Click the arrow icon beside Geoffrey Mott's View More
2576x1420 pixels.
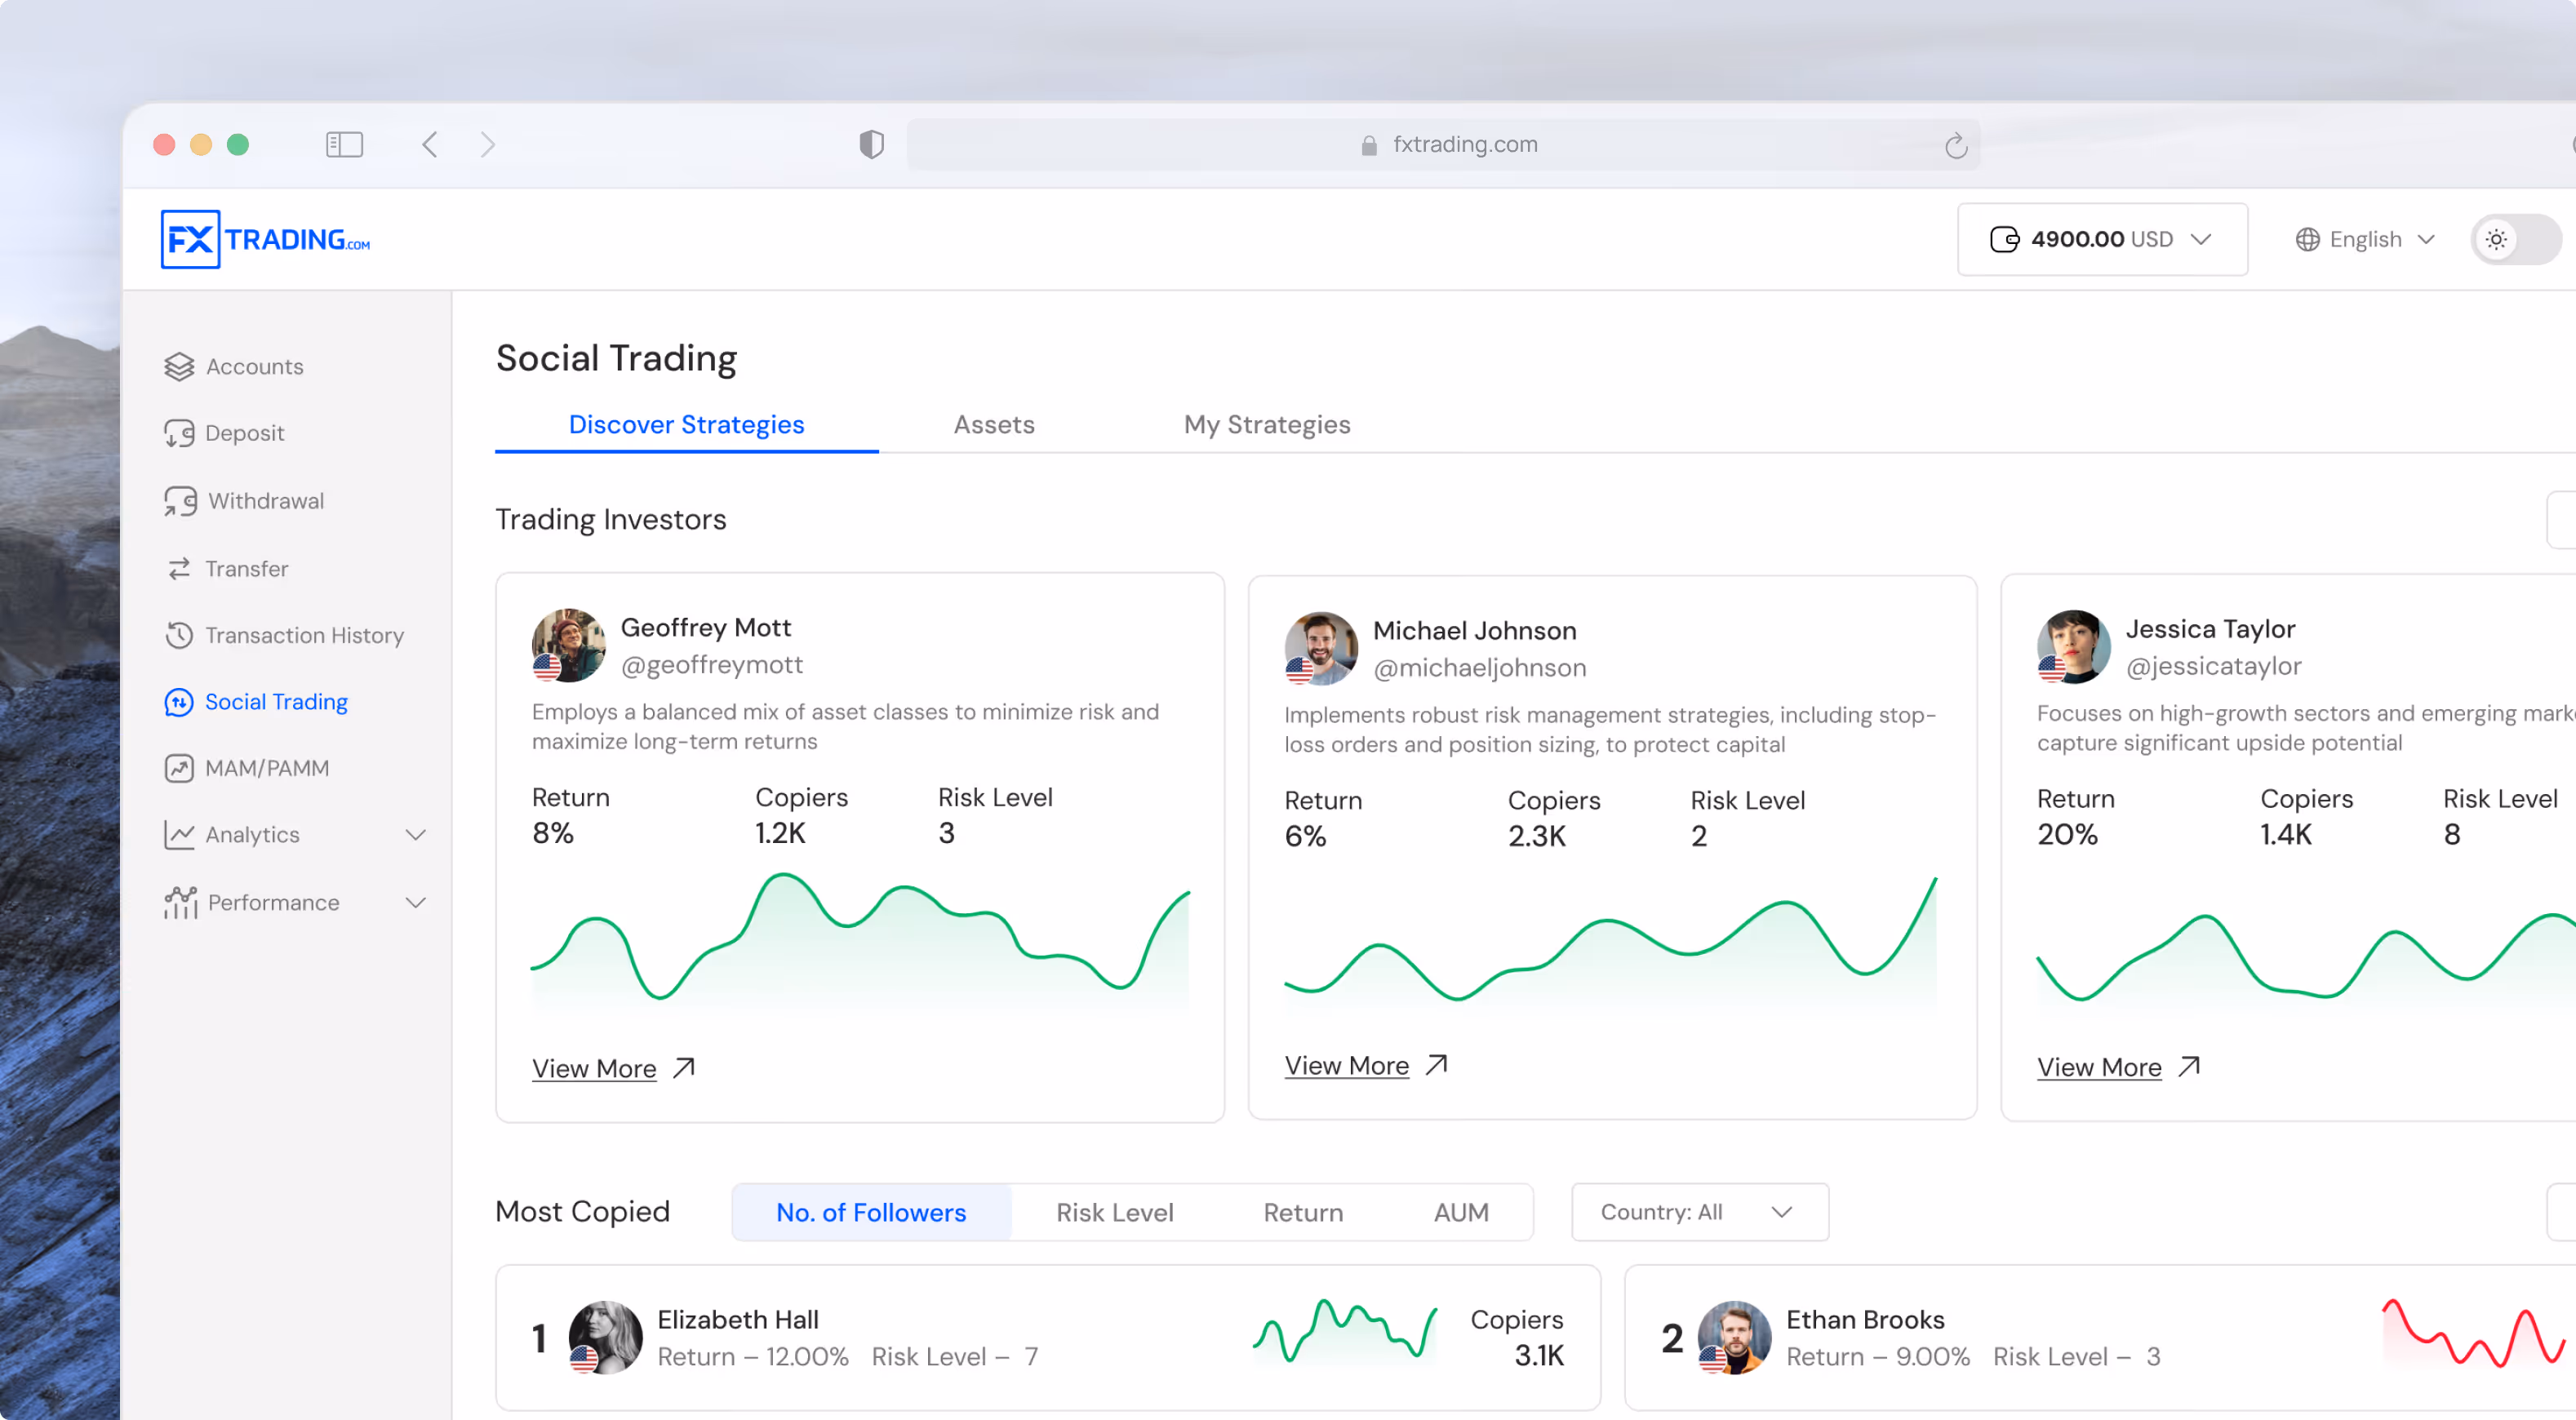click(x=684, y=1068)
